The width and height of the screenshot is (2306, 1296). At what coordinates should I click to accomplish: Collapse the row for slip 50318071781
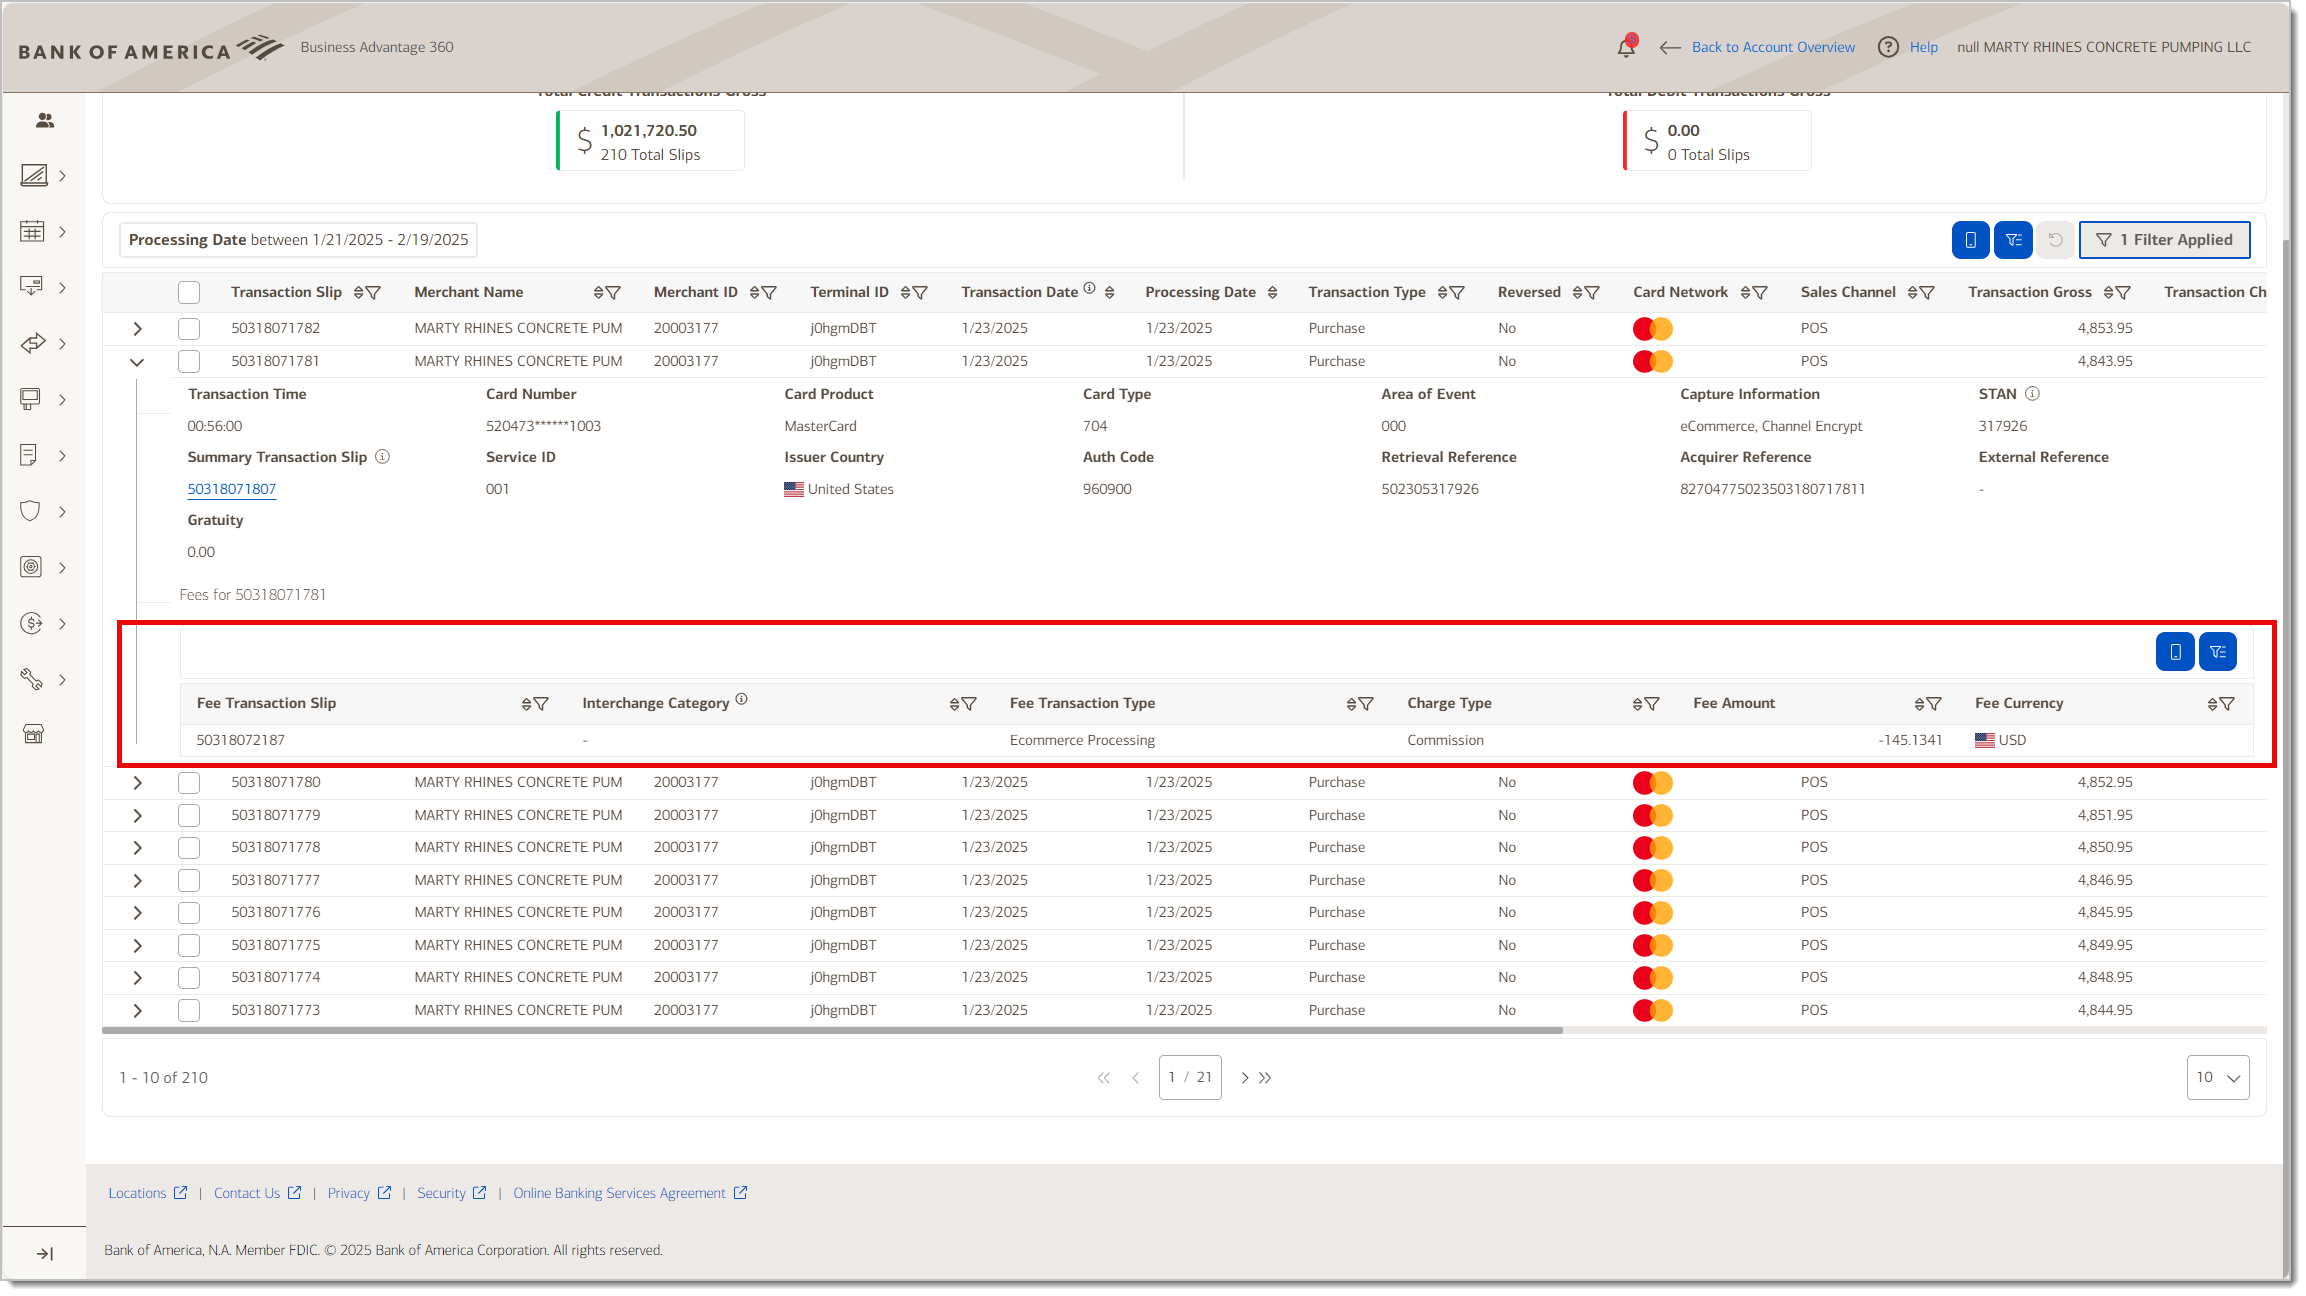[x=137, y=362]
